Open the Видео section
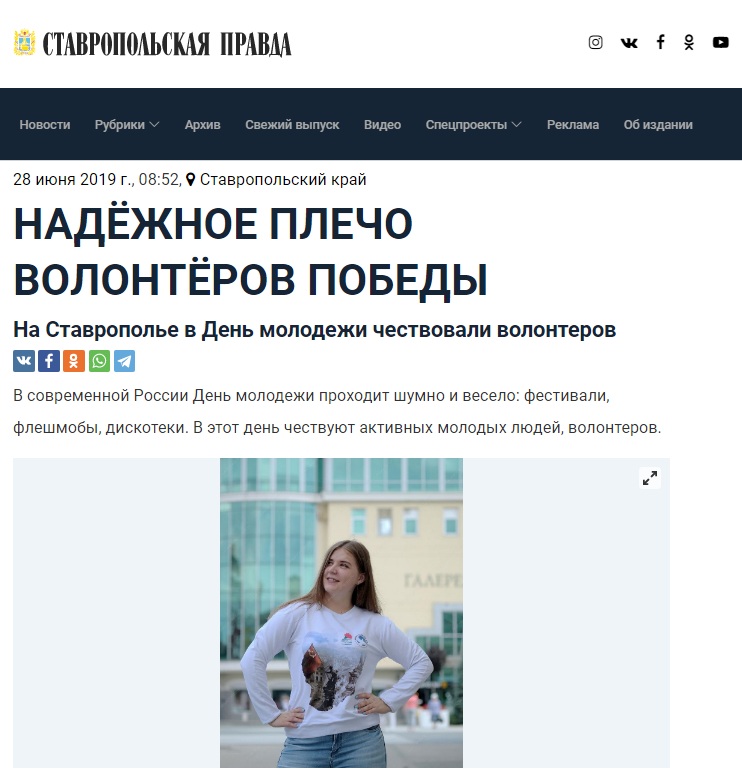 [x=382, y=125]
